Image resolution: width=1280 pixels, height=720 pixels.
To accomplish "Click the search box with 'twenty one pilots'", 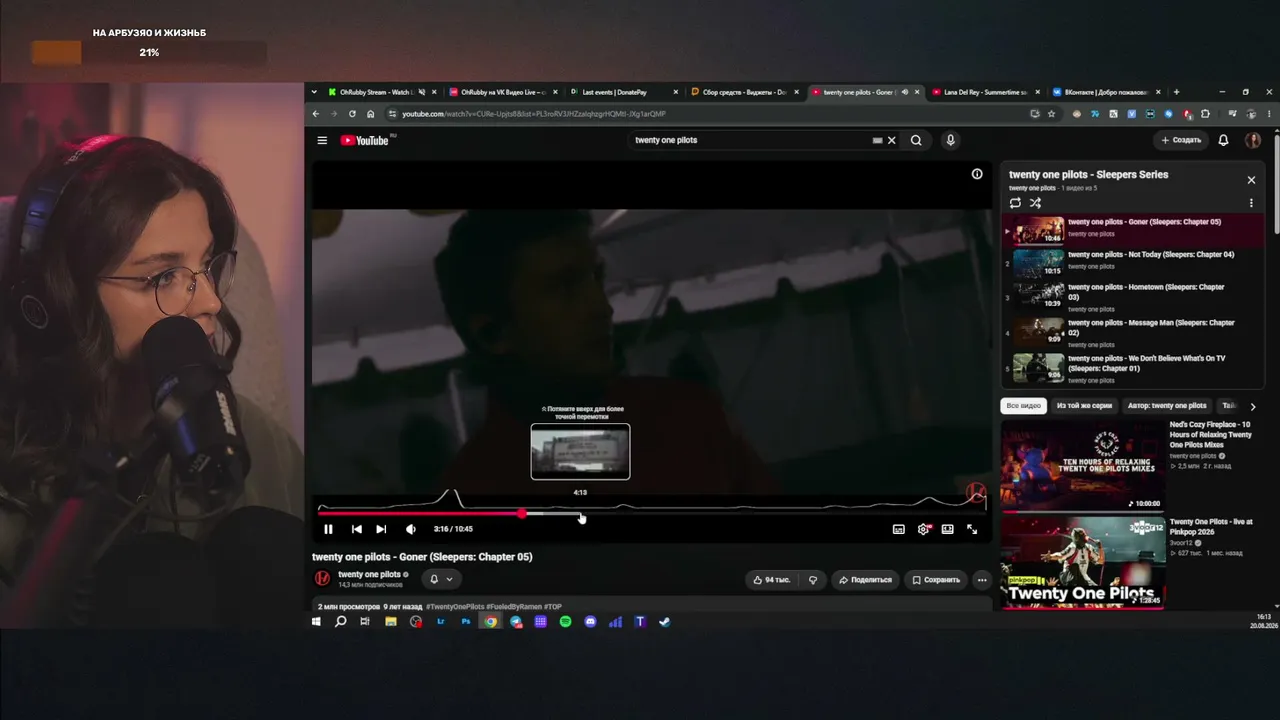I will tap(750, 140).
